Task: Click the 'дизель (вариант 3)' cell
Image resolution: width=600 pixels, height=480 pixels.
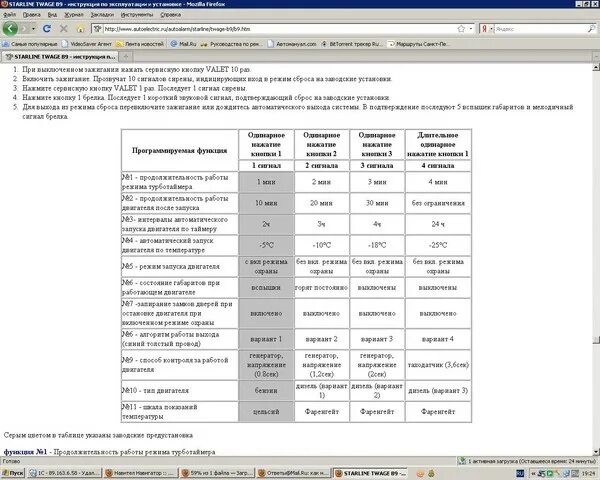Action: click(438, 390)
